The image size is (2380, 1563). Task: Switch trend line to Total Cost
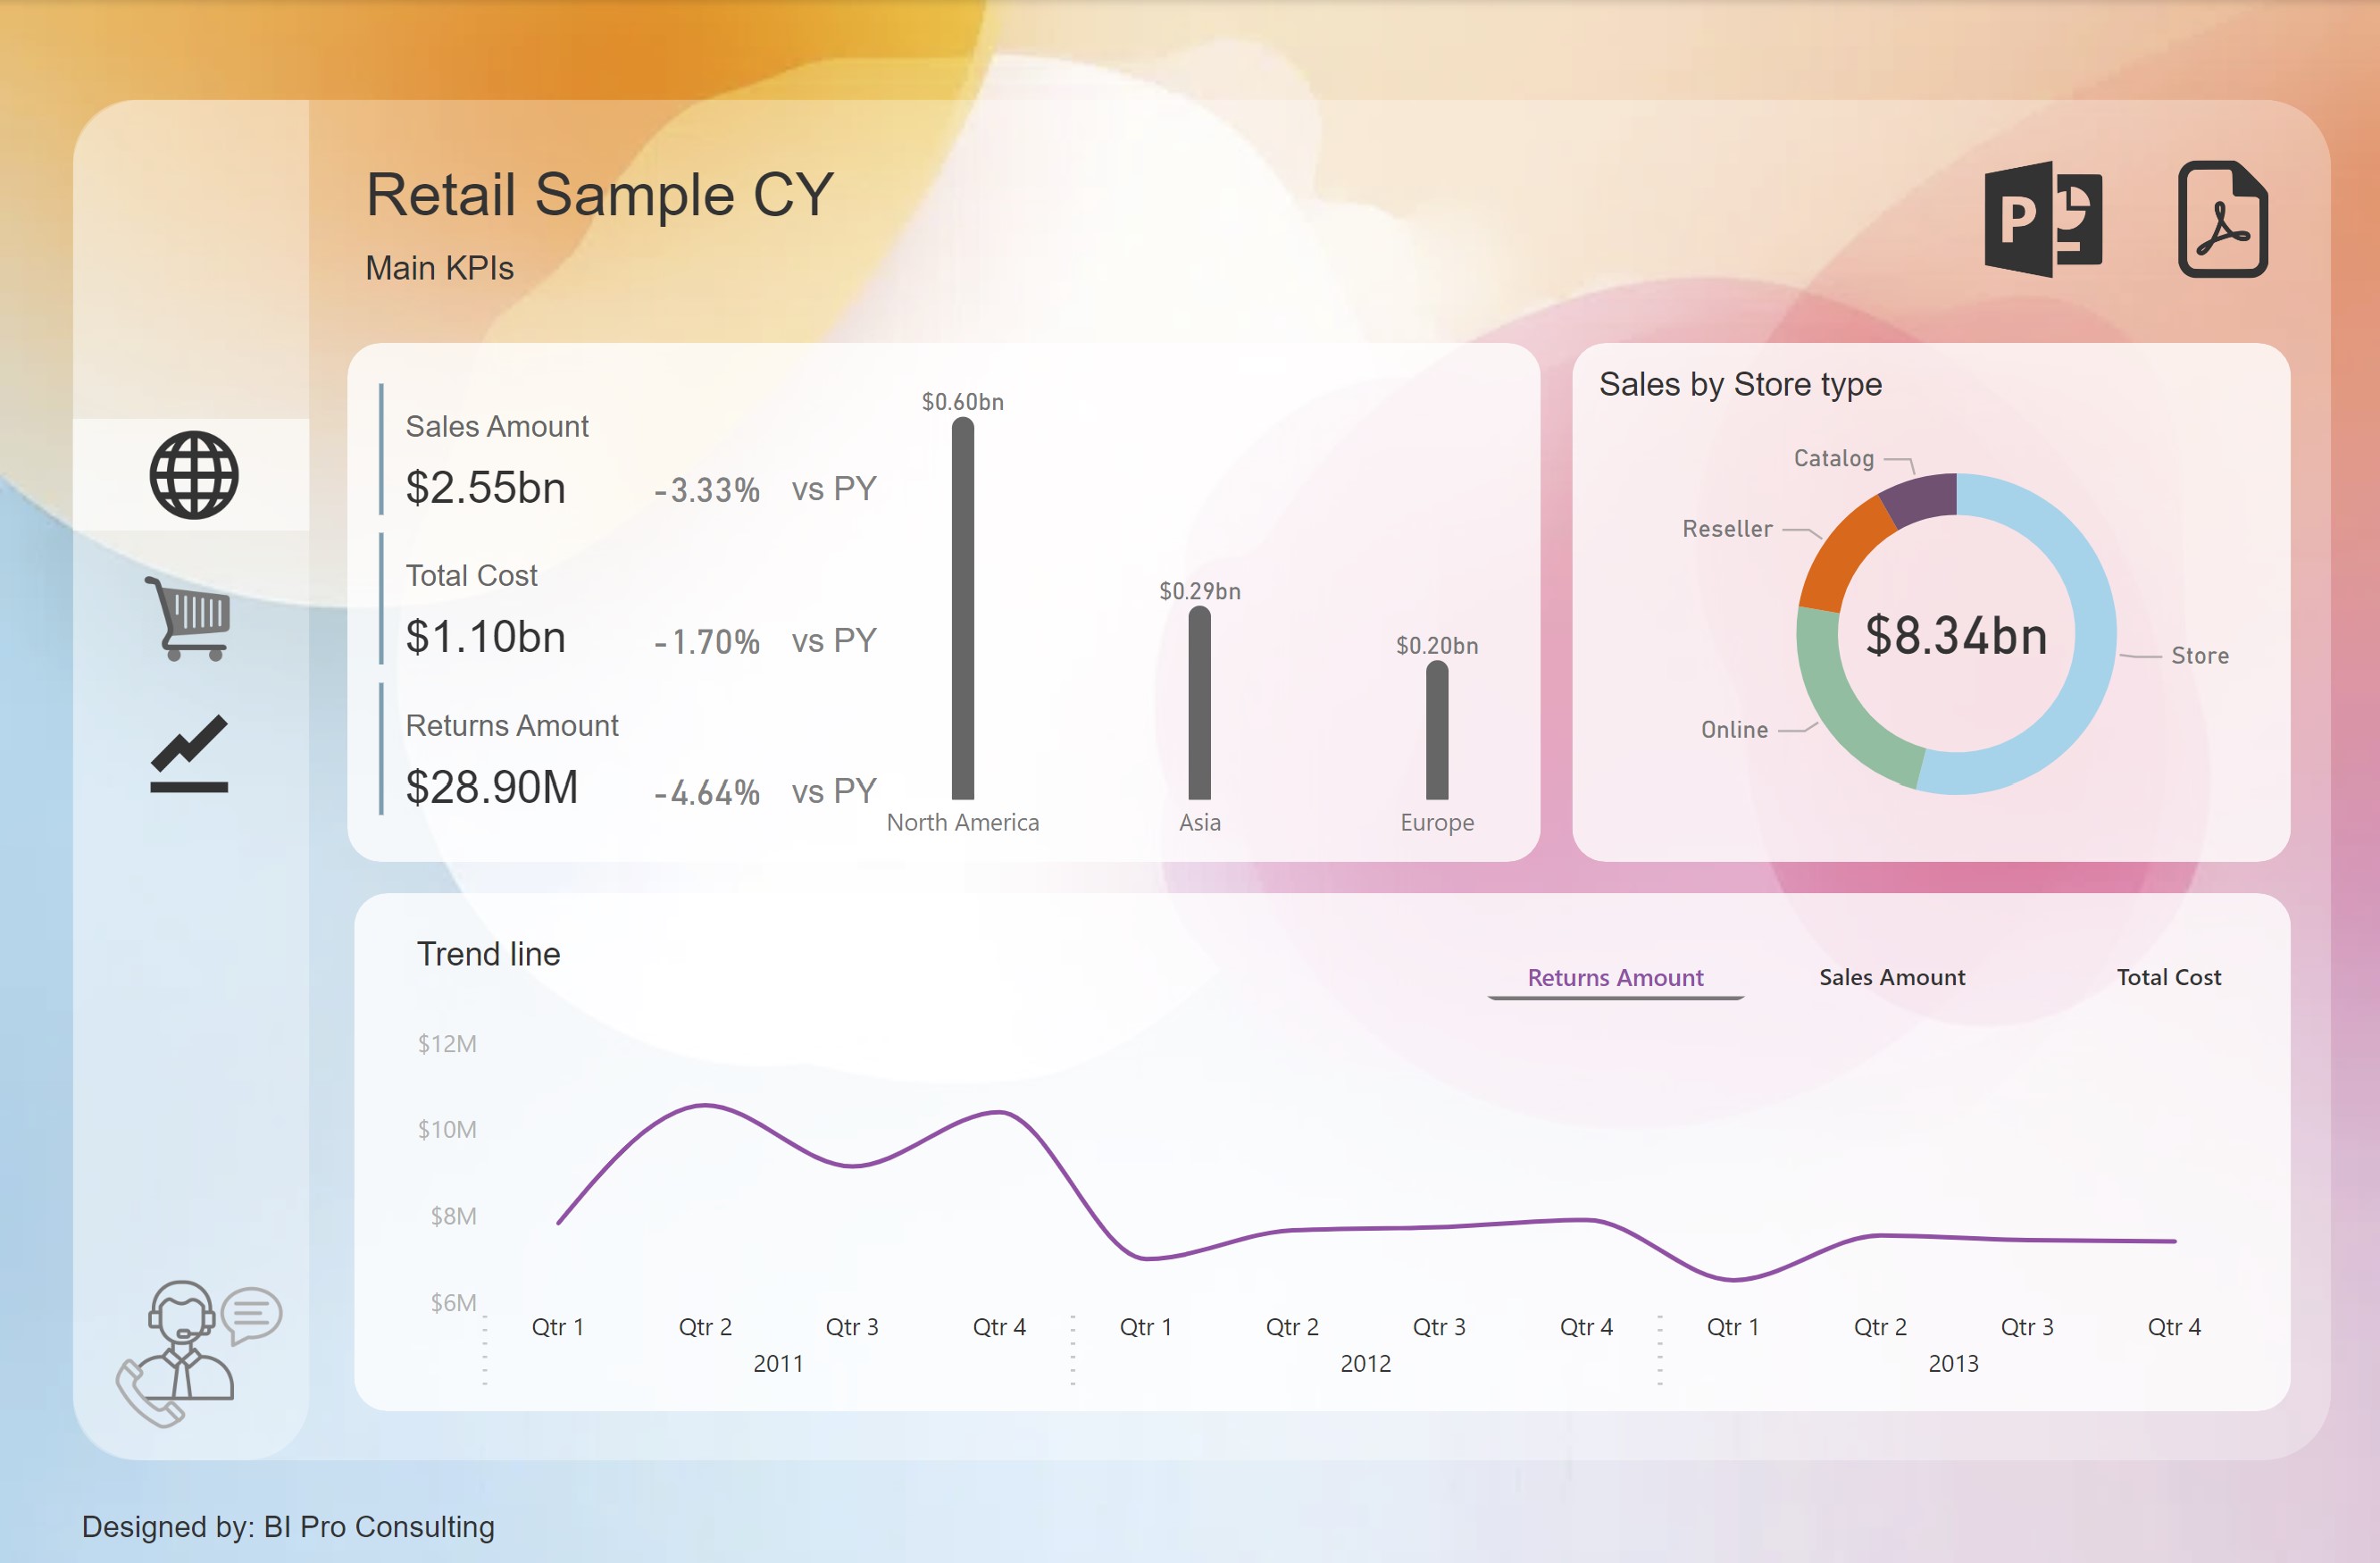coord(2168,977)
